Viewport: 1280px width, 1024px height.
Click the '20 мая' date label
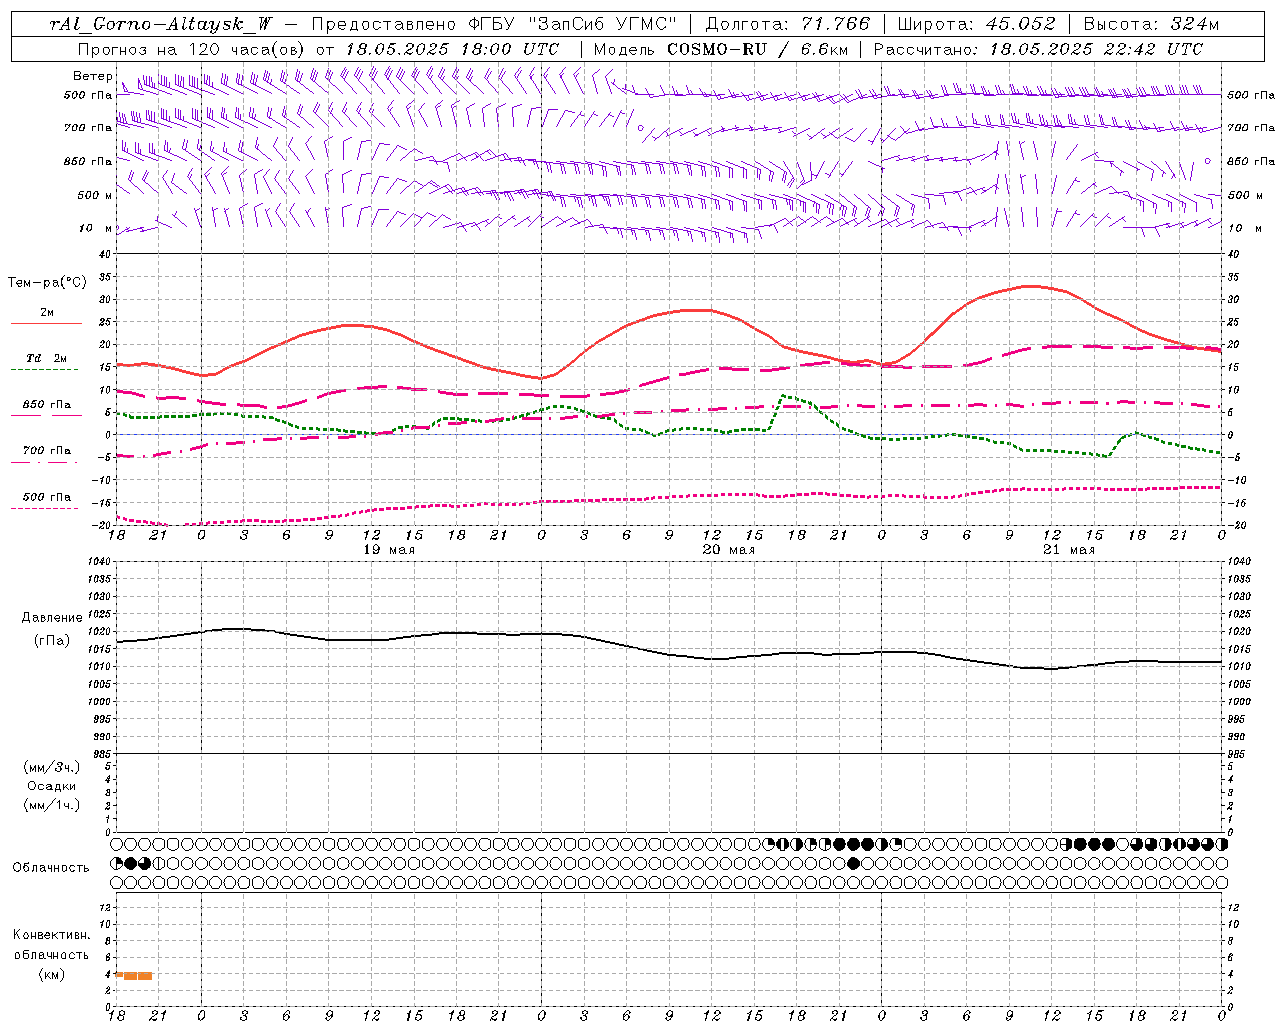pos(729,550)
